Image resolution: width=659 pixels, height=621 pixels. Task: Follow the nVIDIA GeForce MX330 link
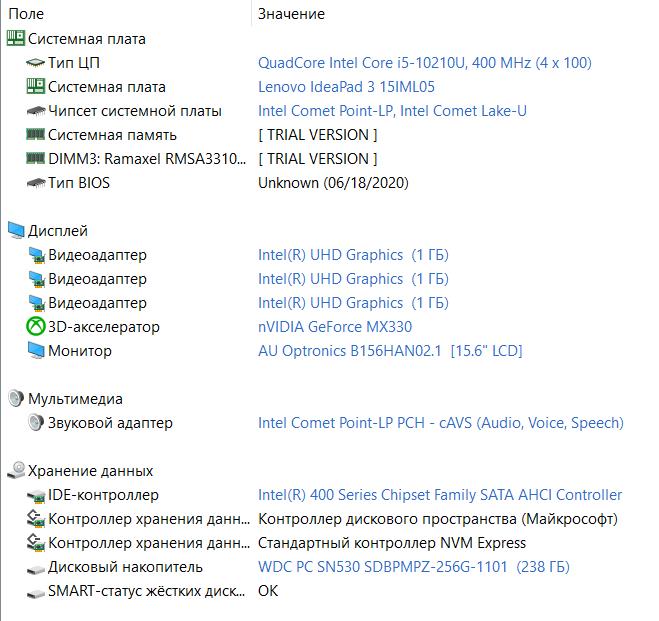pos(335,327)
